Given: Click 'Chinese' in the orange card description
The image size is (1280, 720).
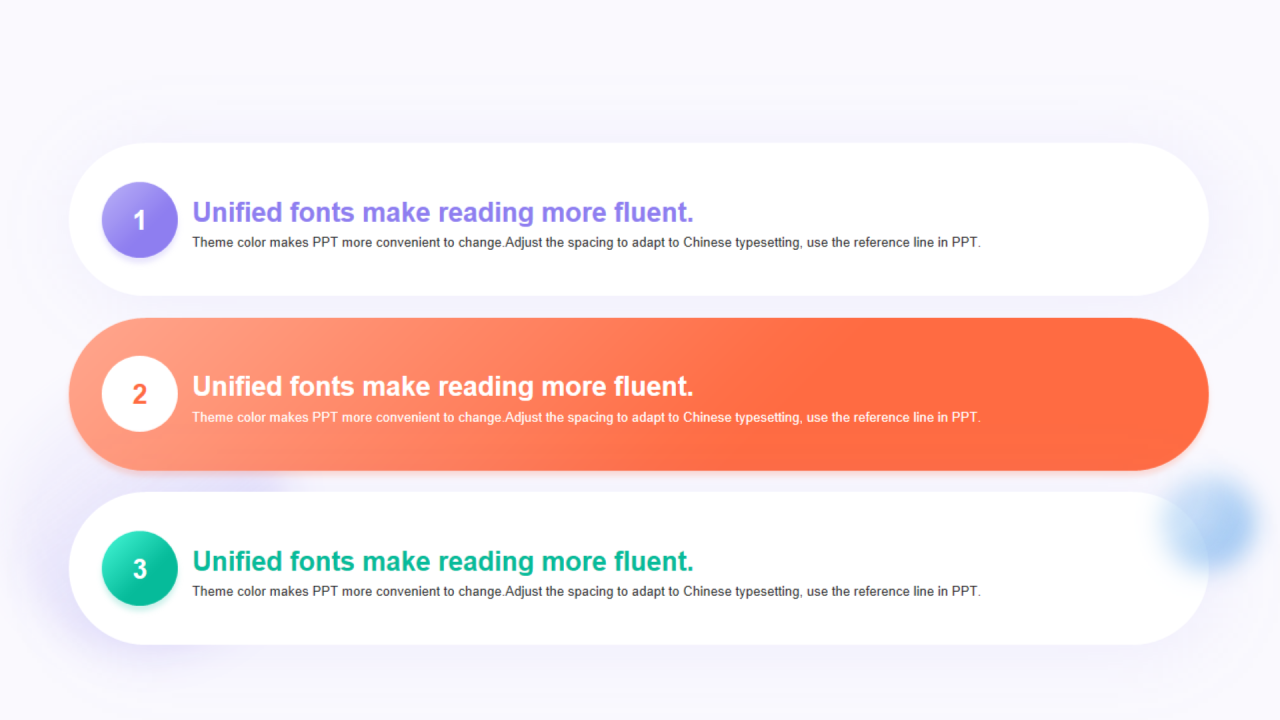Looking at the screenshot, I should [707, 417].
